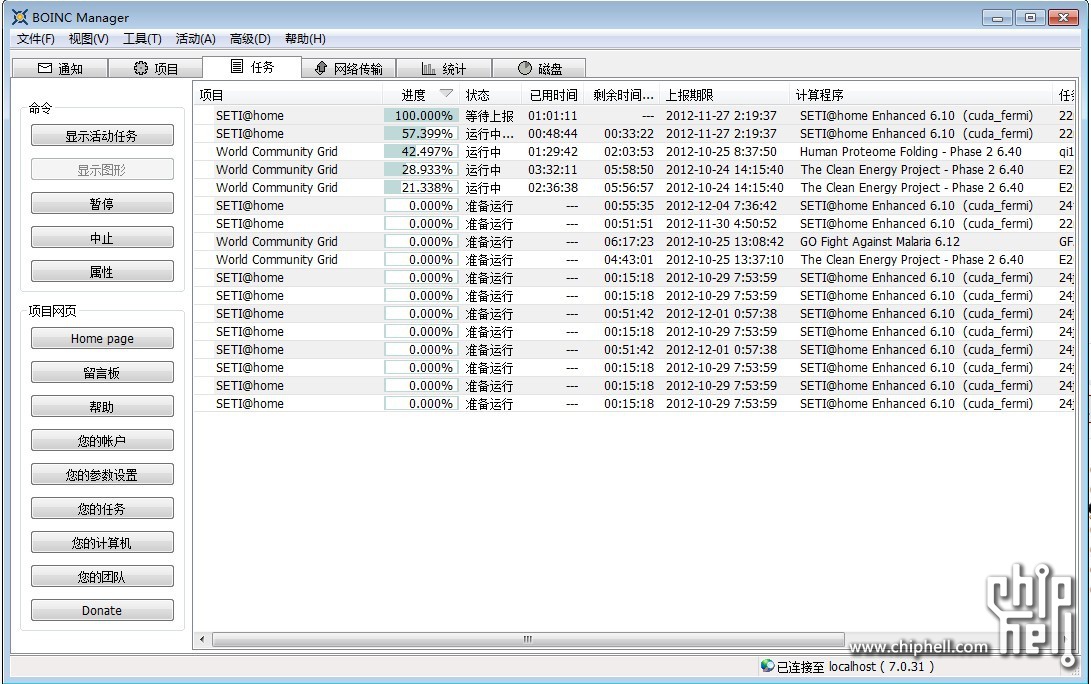The height and width of the screenshot is (684, 1091).
Task: Click the BOINC logo in title bar
Action: tap(19, 17)
